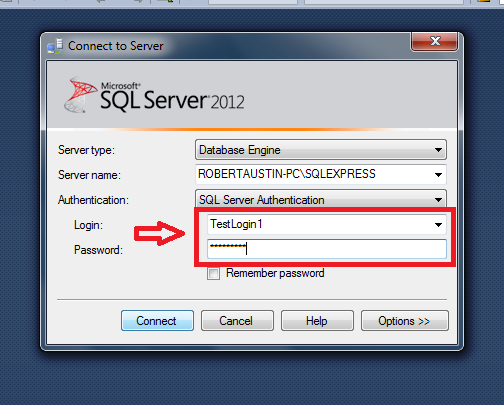This screenshot has width=504, height=405.
Task: Close the Connect to Server dialog
Action: point(435,41)
